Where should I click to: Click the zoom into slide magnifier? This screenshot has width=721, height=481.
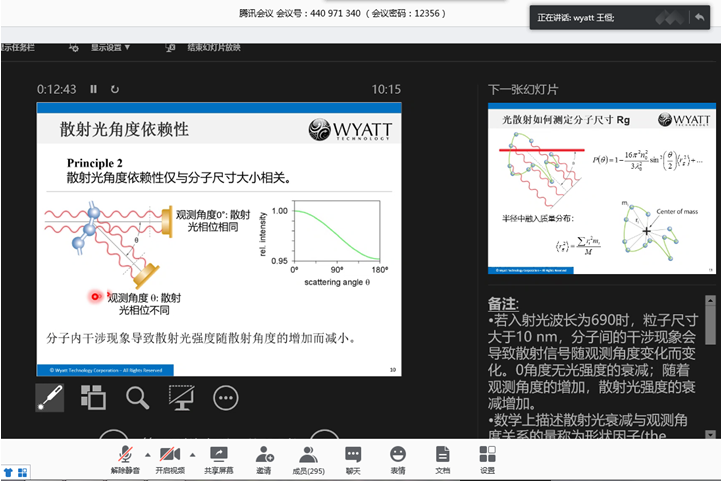point(138,397)
